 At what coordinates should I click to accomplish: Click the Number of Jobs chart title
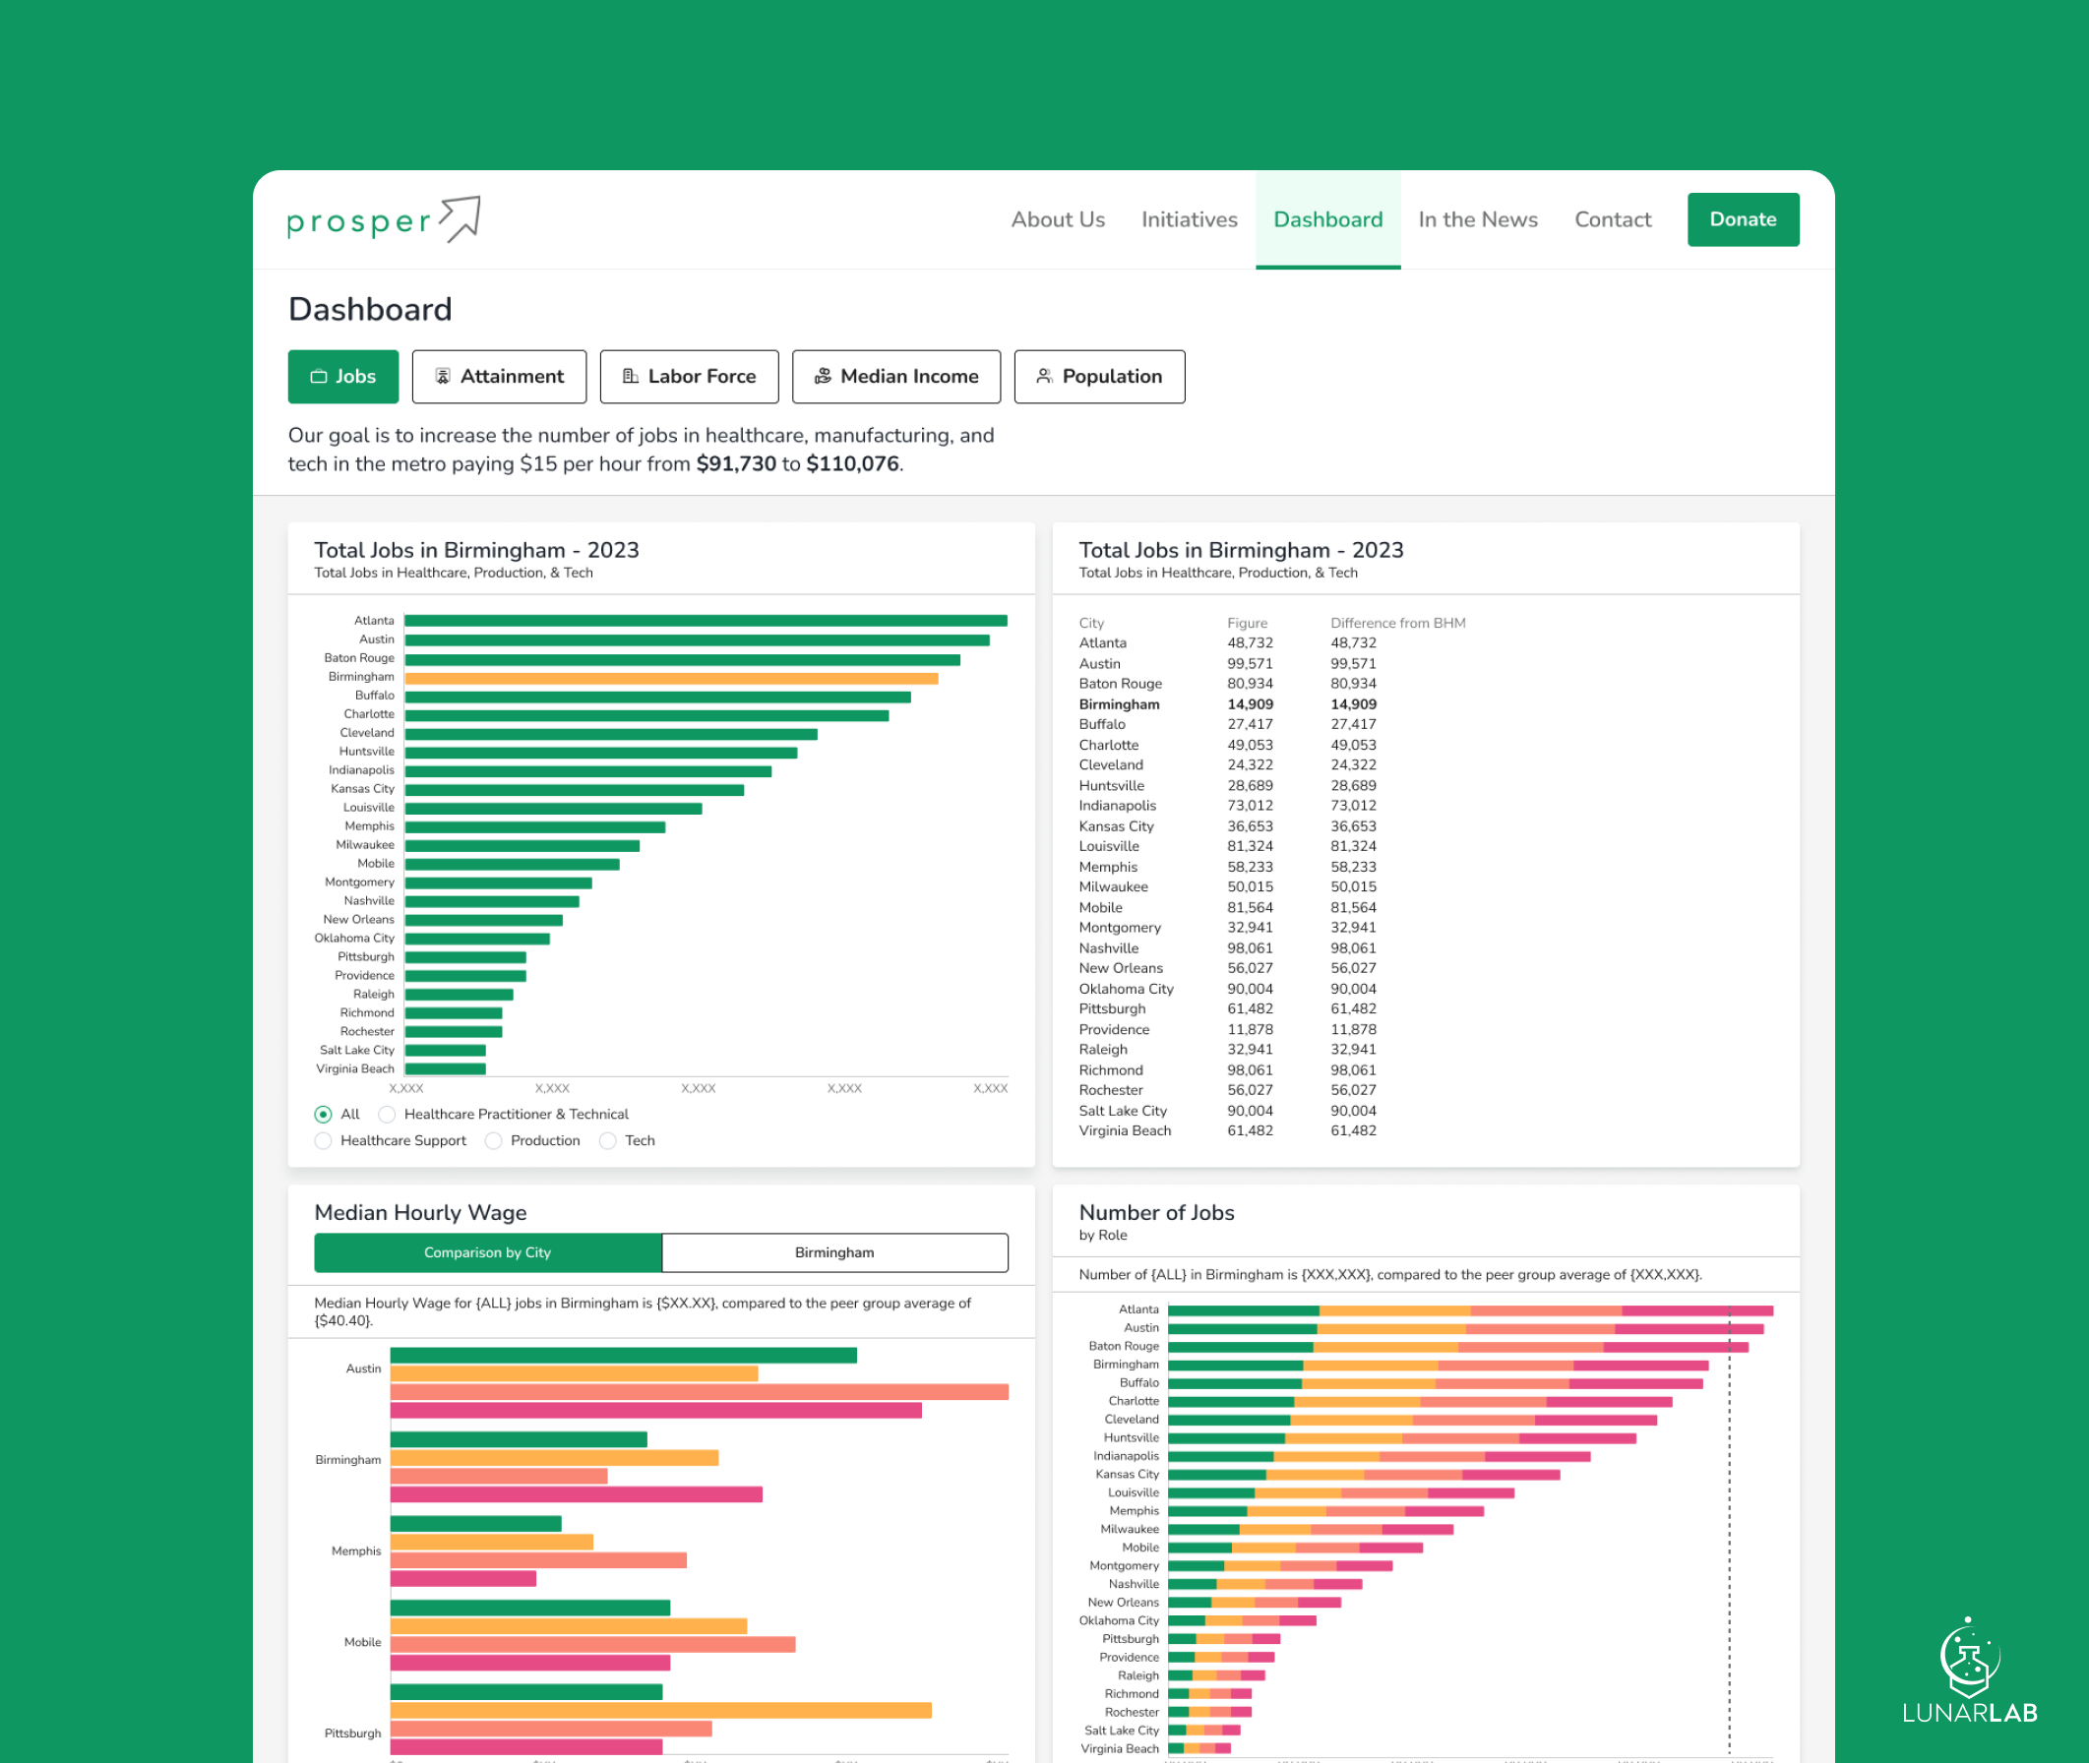pos(1156,1212)
